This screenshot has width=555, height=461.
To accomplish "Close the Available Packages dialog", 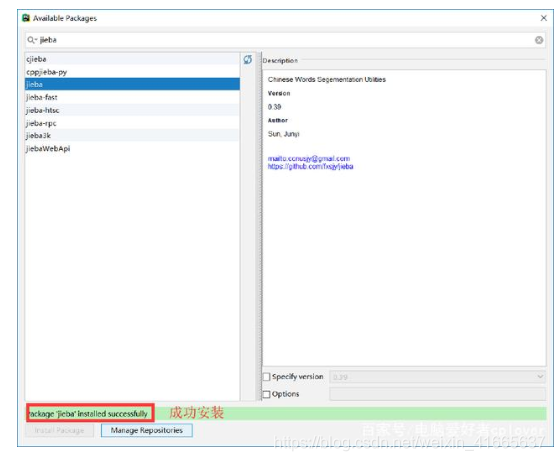I will click(544, 18).
